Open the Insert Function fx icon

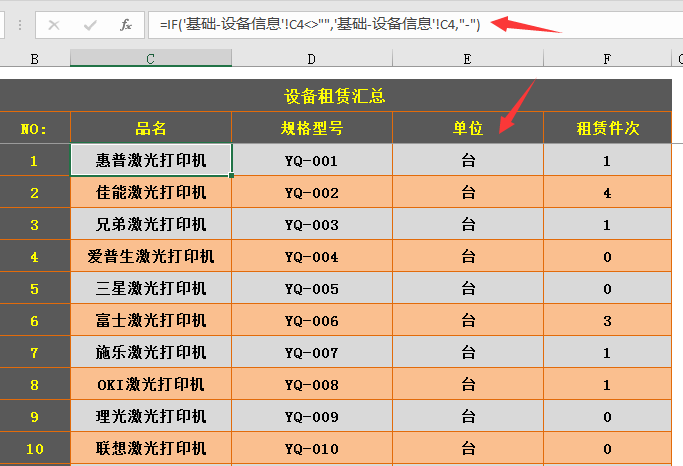[x=126, y=25]
